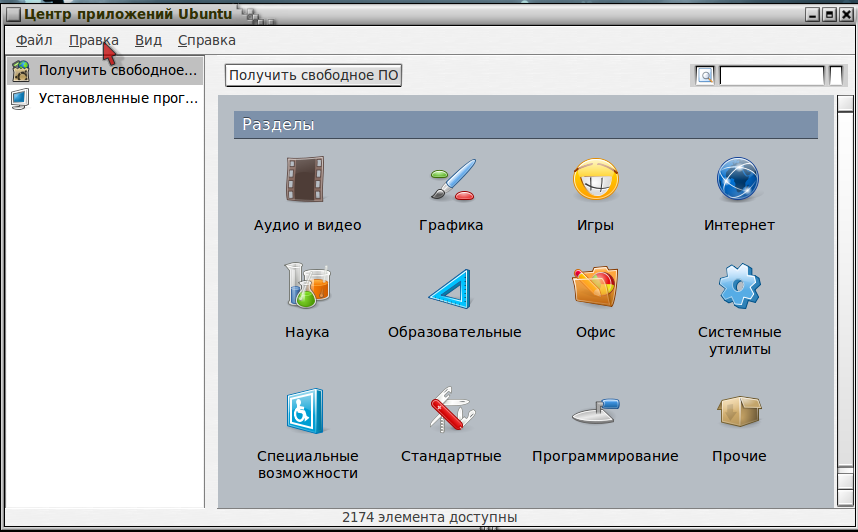Click the Получить свободное ПО button
Viewport: 858px width, 532px height.
point(313,76)
